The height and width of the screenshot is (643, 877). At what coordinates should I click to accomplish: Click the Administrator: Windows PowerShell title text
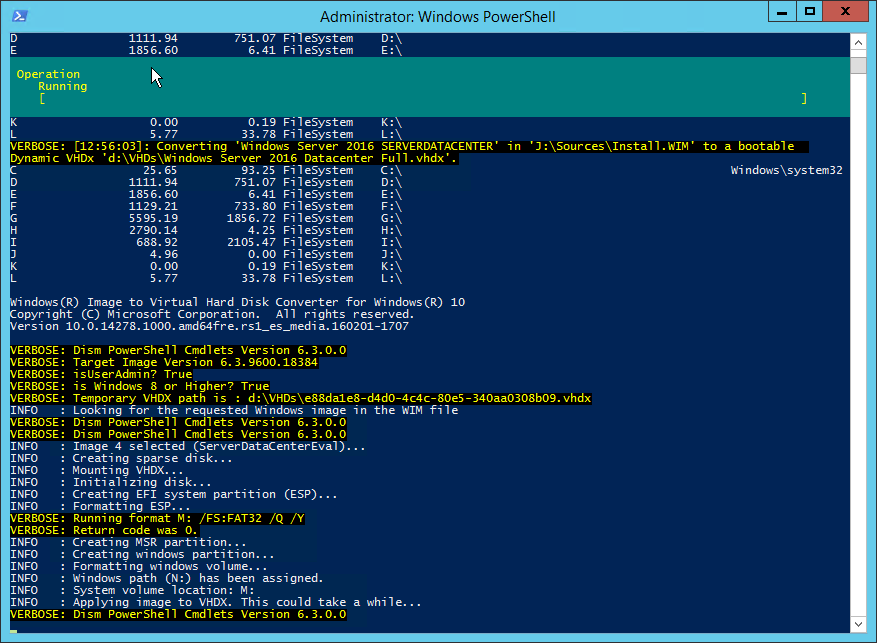pos(437,17)
